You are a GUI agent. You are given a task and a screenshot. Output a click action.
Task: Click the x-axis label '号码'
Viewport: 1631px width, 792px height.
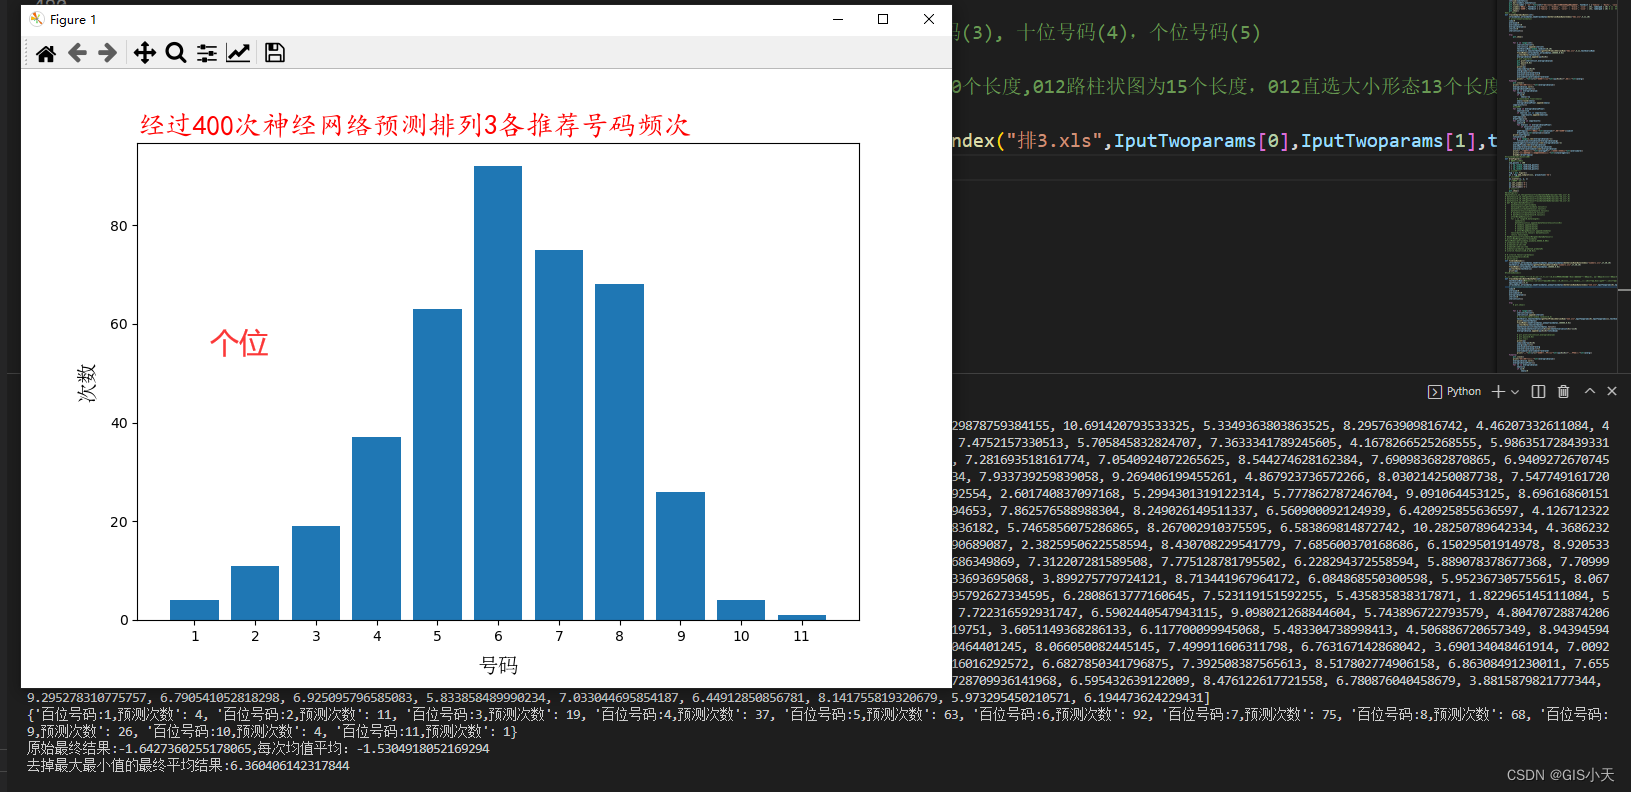[499, 665]
